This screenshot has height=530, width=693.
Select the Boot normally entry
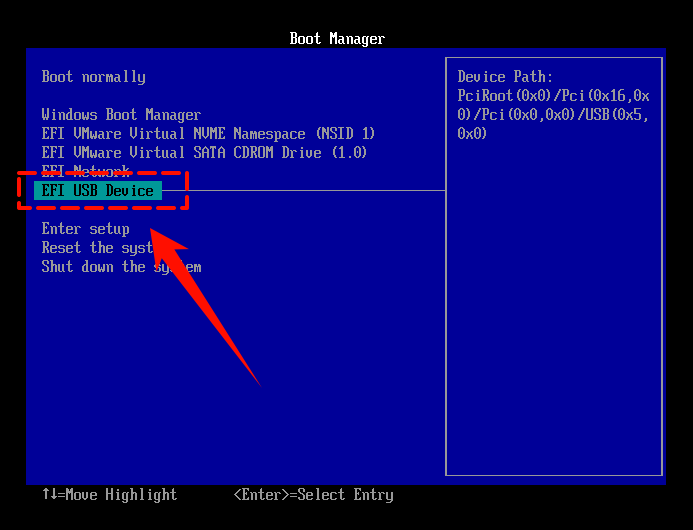[93, 77]
